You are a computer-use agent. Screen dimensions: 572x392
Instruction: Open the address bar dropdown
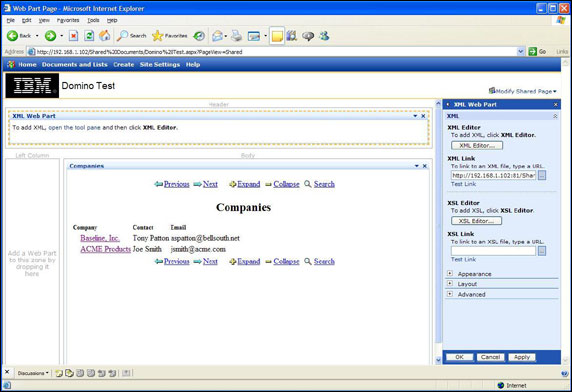point(521,52)
